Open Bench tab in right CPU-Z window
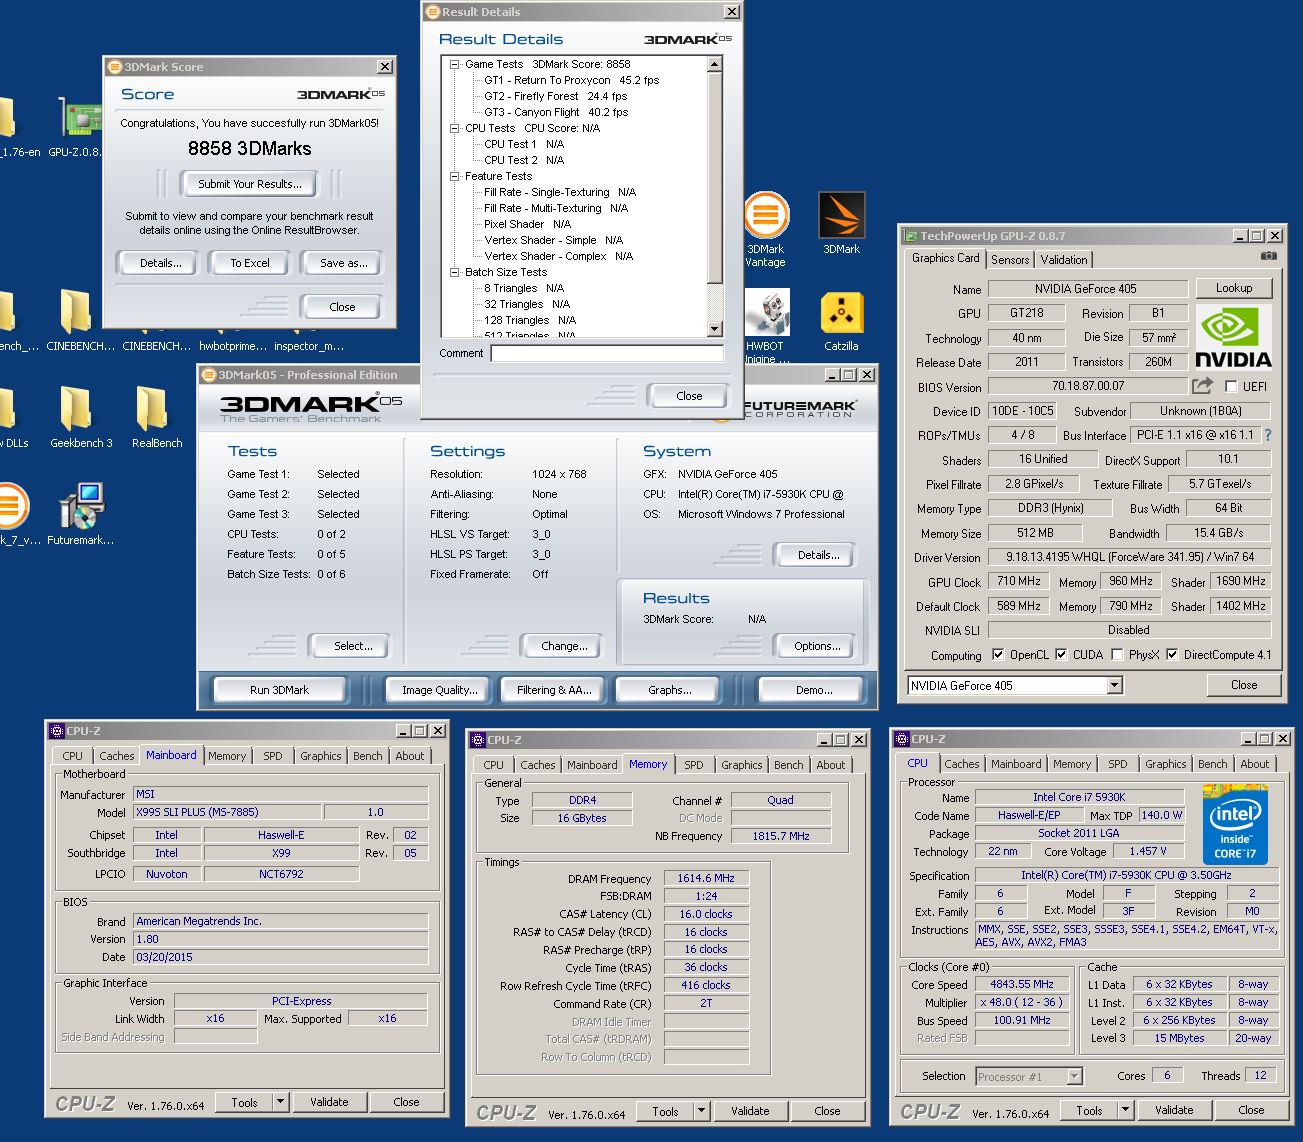1303x1142 pixels. [x=1212, y=764]
